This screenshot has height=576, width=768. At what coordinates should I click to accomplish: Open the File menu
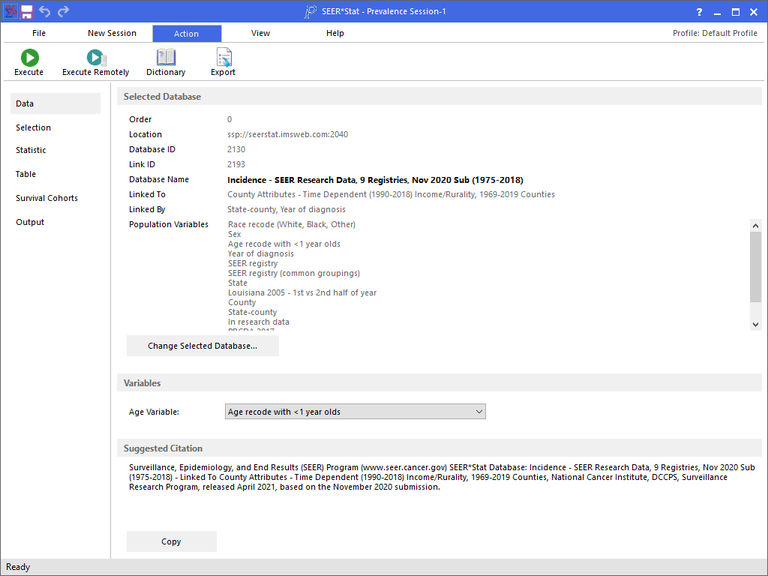pos(39,33)
